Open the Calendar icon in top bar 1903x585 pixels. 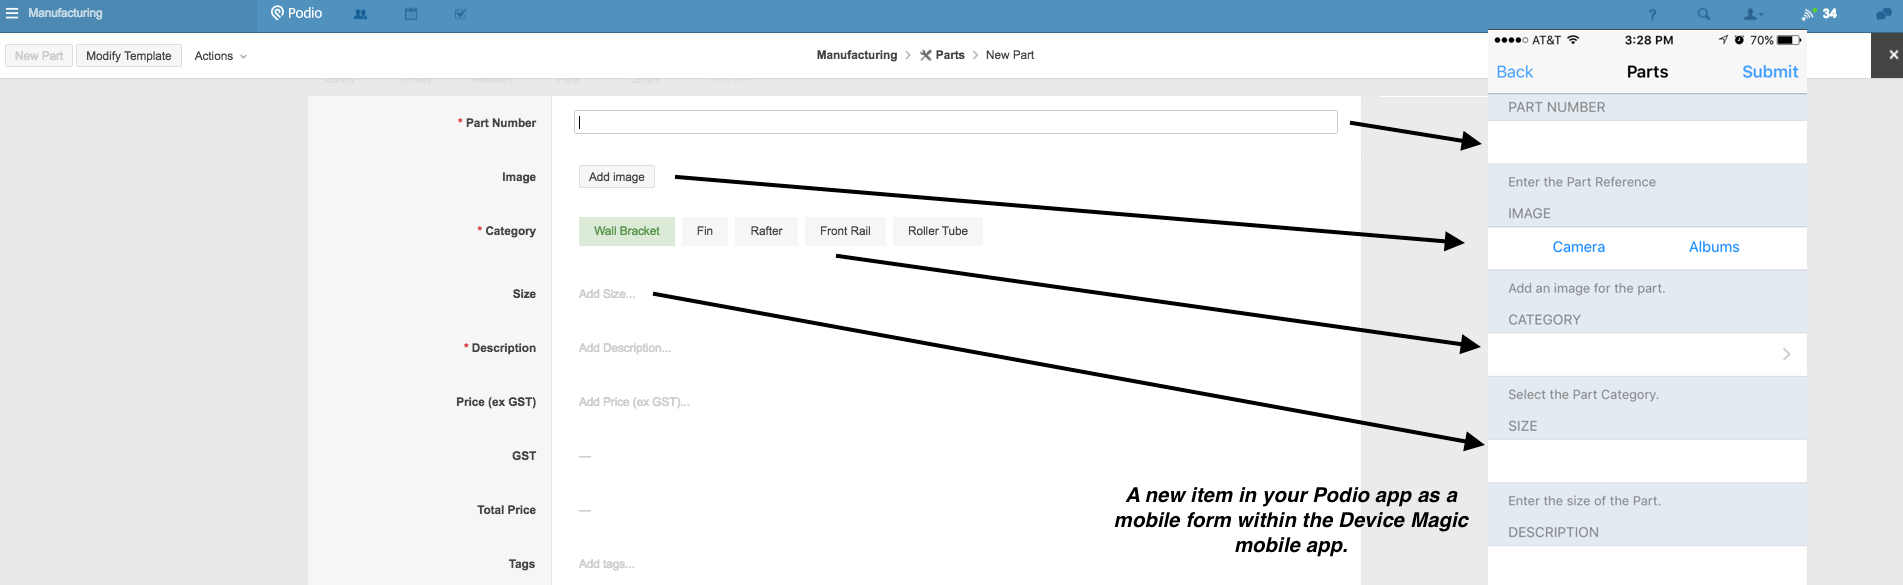(x=411, y=15)
